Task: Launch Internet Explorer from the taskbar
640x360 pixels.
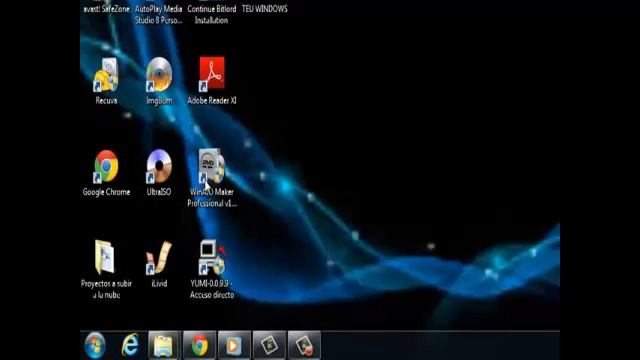Action: click(130, 345)
